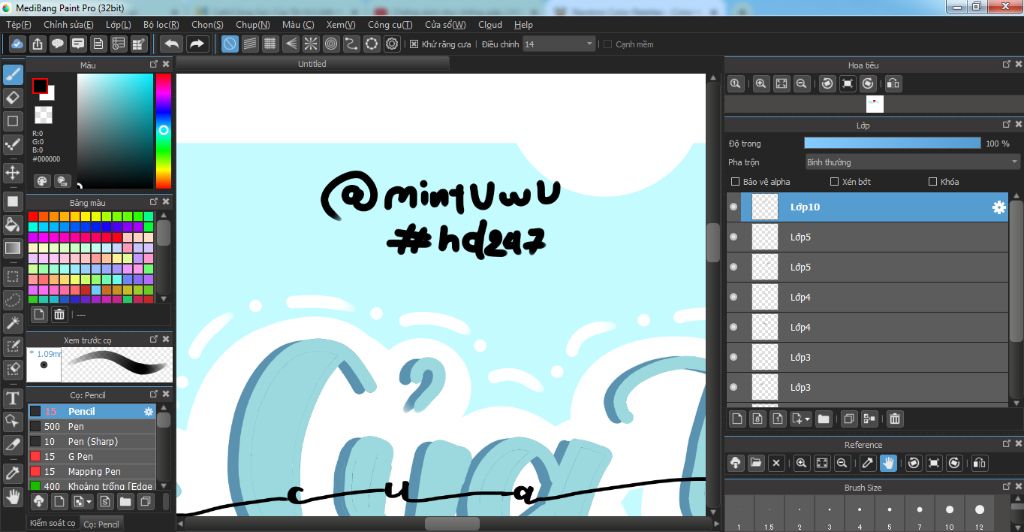The width and height of the screenshot is (1024, 532).
Task: Open the Tệp(F) menu
Action: tap(18, 24)
